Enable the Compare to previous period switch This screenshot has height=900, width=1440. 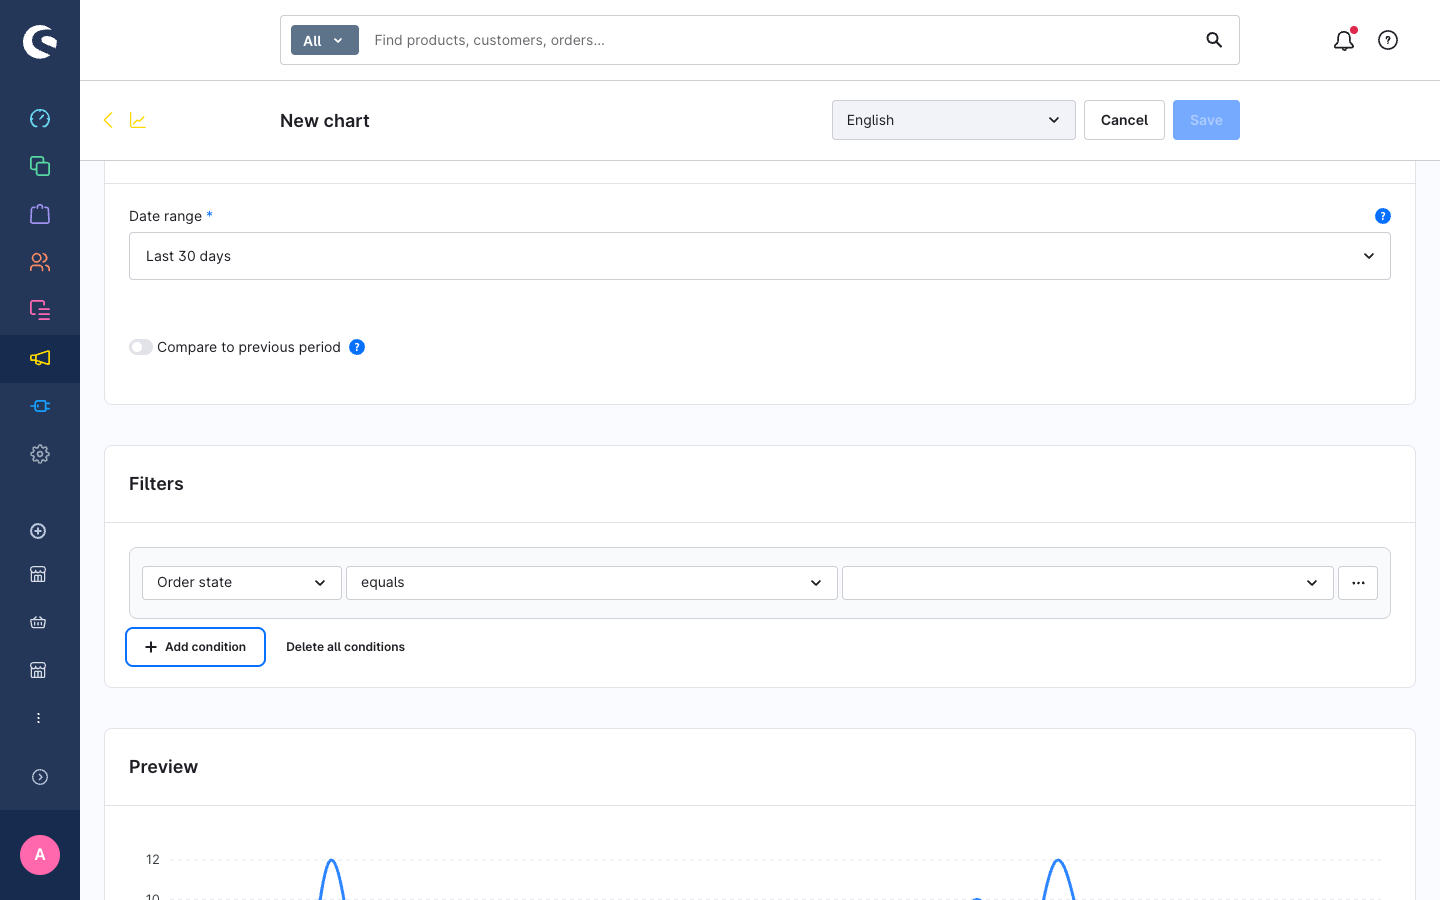click(141, 347)
